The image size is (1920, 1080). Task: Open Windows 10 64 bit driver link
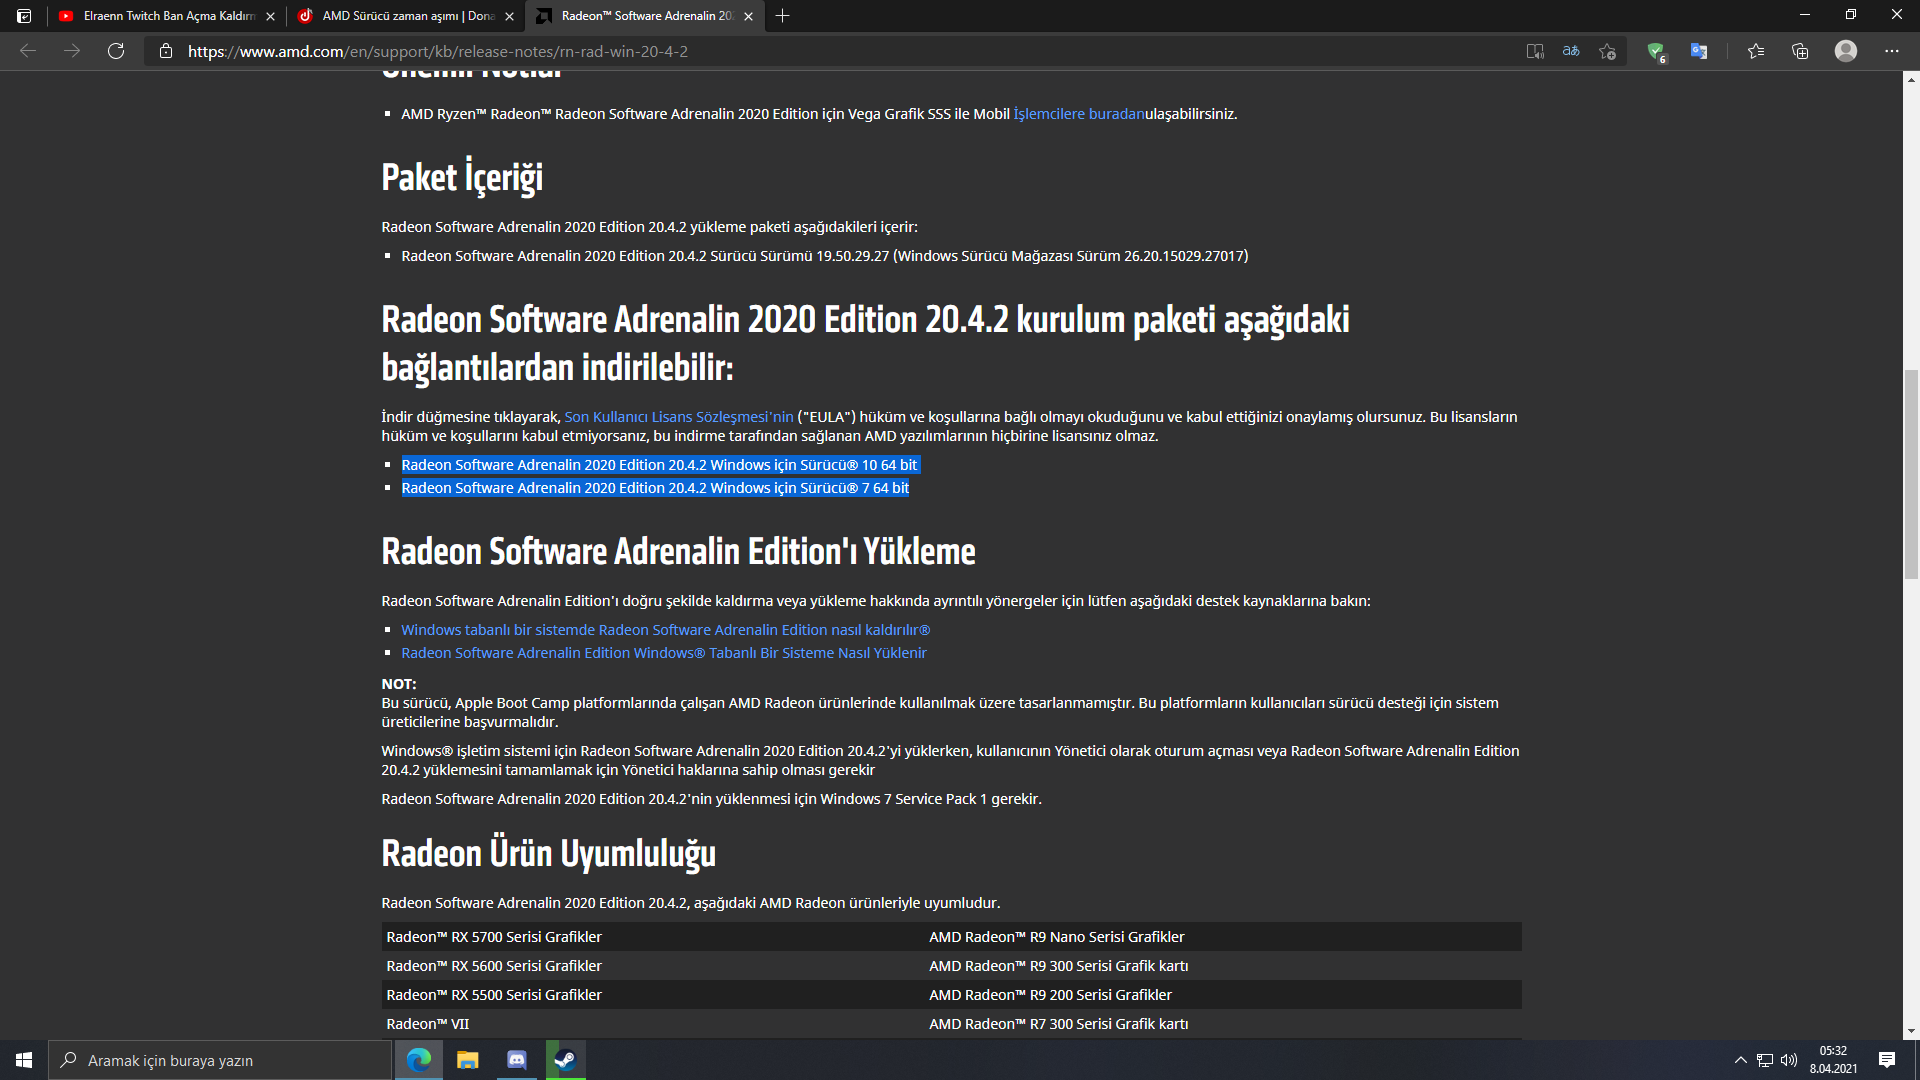(x=659, y=465)
